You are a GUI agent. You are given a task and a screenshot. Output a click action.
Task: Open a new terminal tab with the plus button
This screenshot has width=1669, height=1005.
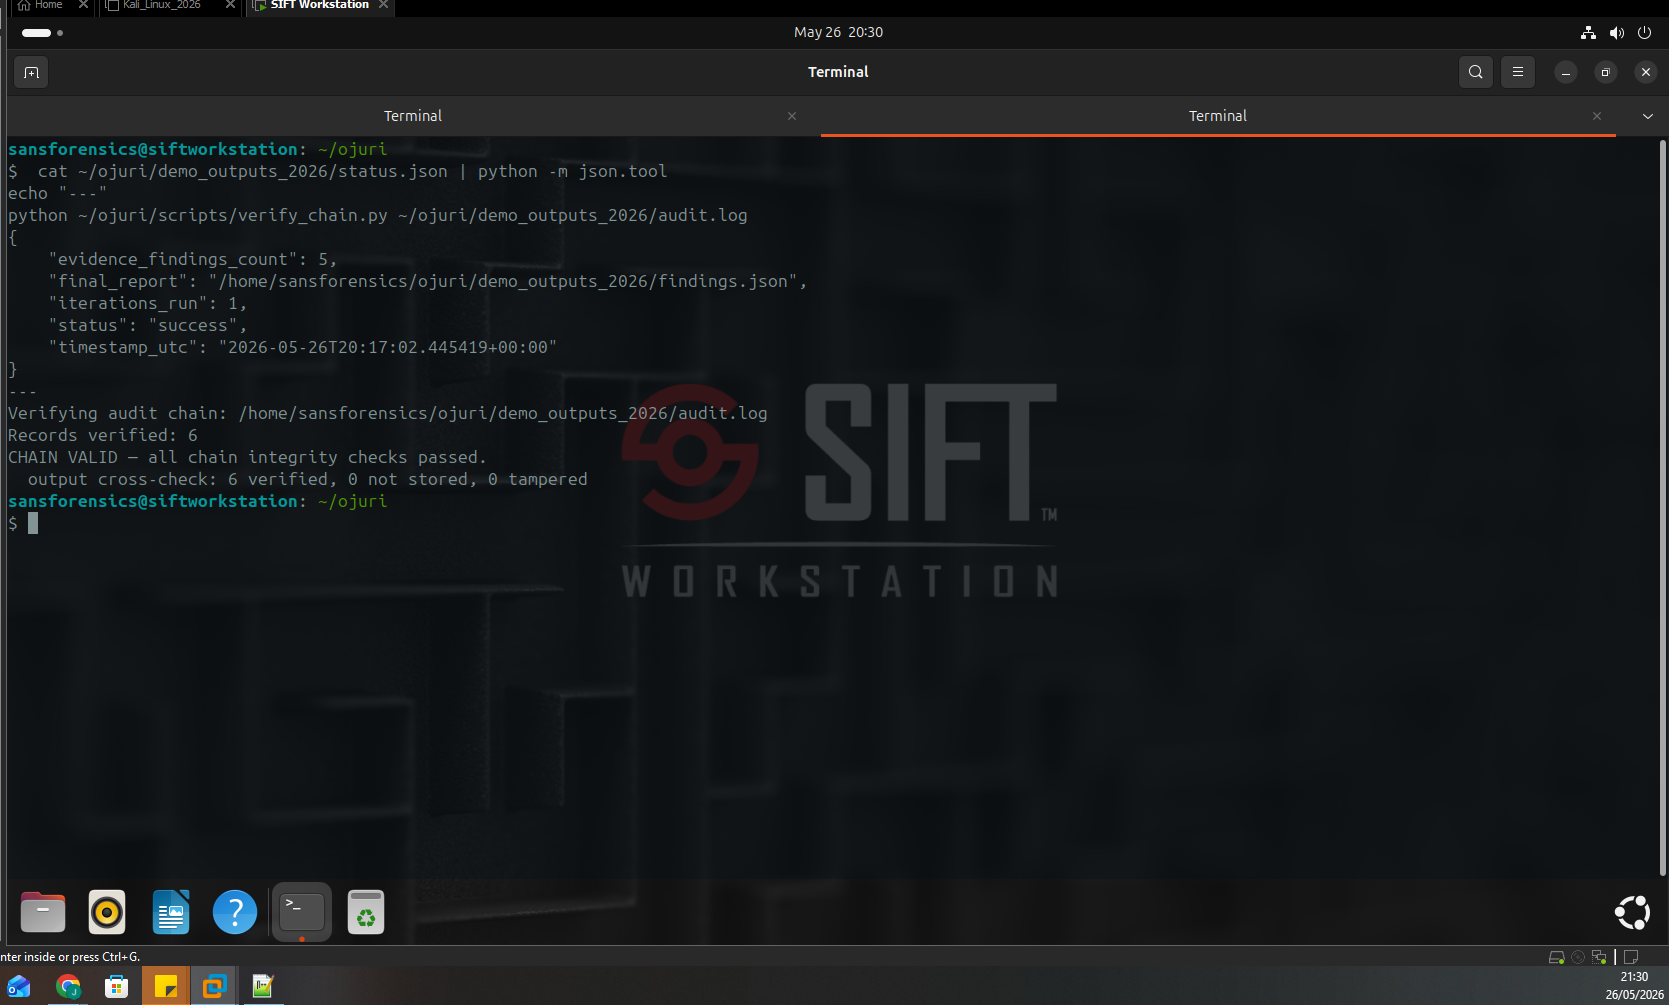point(31,72)
